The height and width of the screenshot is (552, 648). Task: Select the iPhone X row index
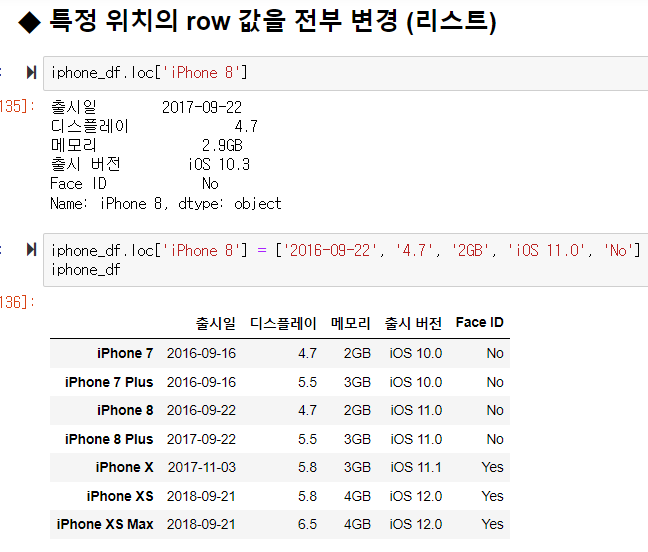click(124, 467)
